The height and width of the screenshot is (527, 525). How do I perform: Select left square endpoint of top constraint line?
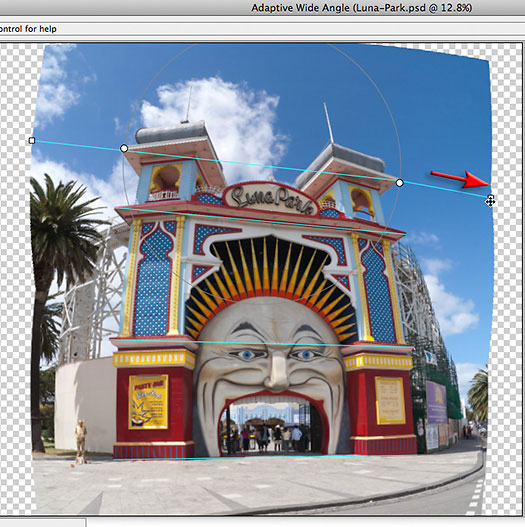(x=32, y=140)
